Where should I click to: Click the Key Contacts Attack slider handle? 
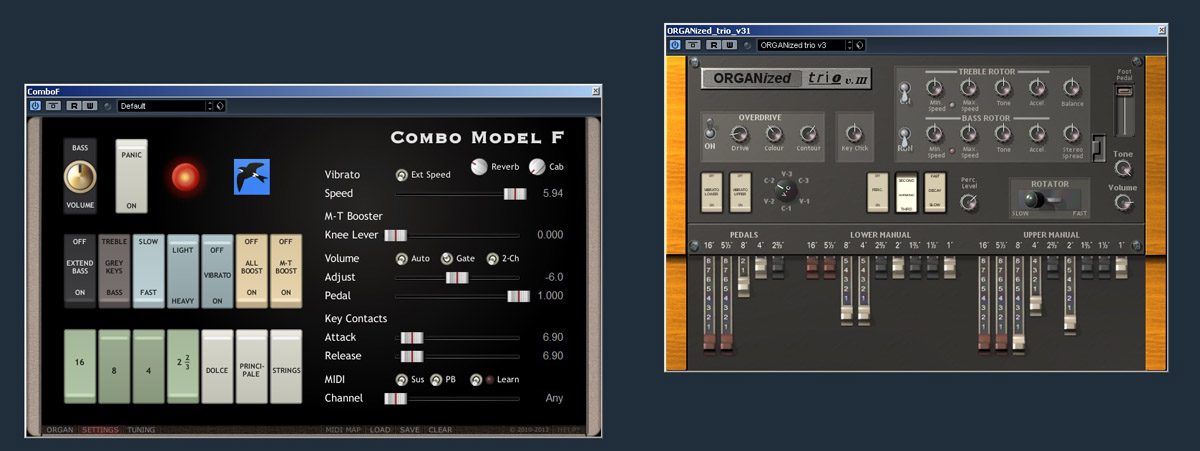pos(411,338)
